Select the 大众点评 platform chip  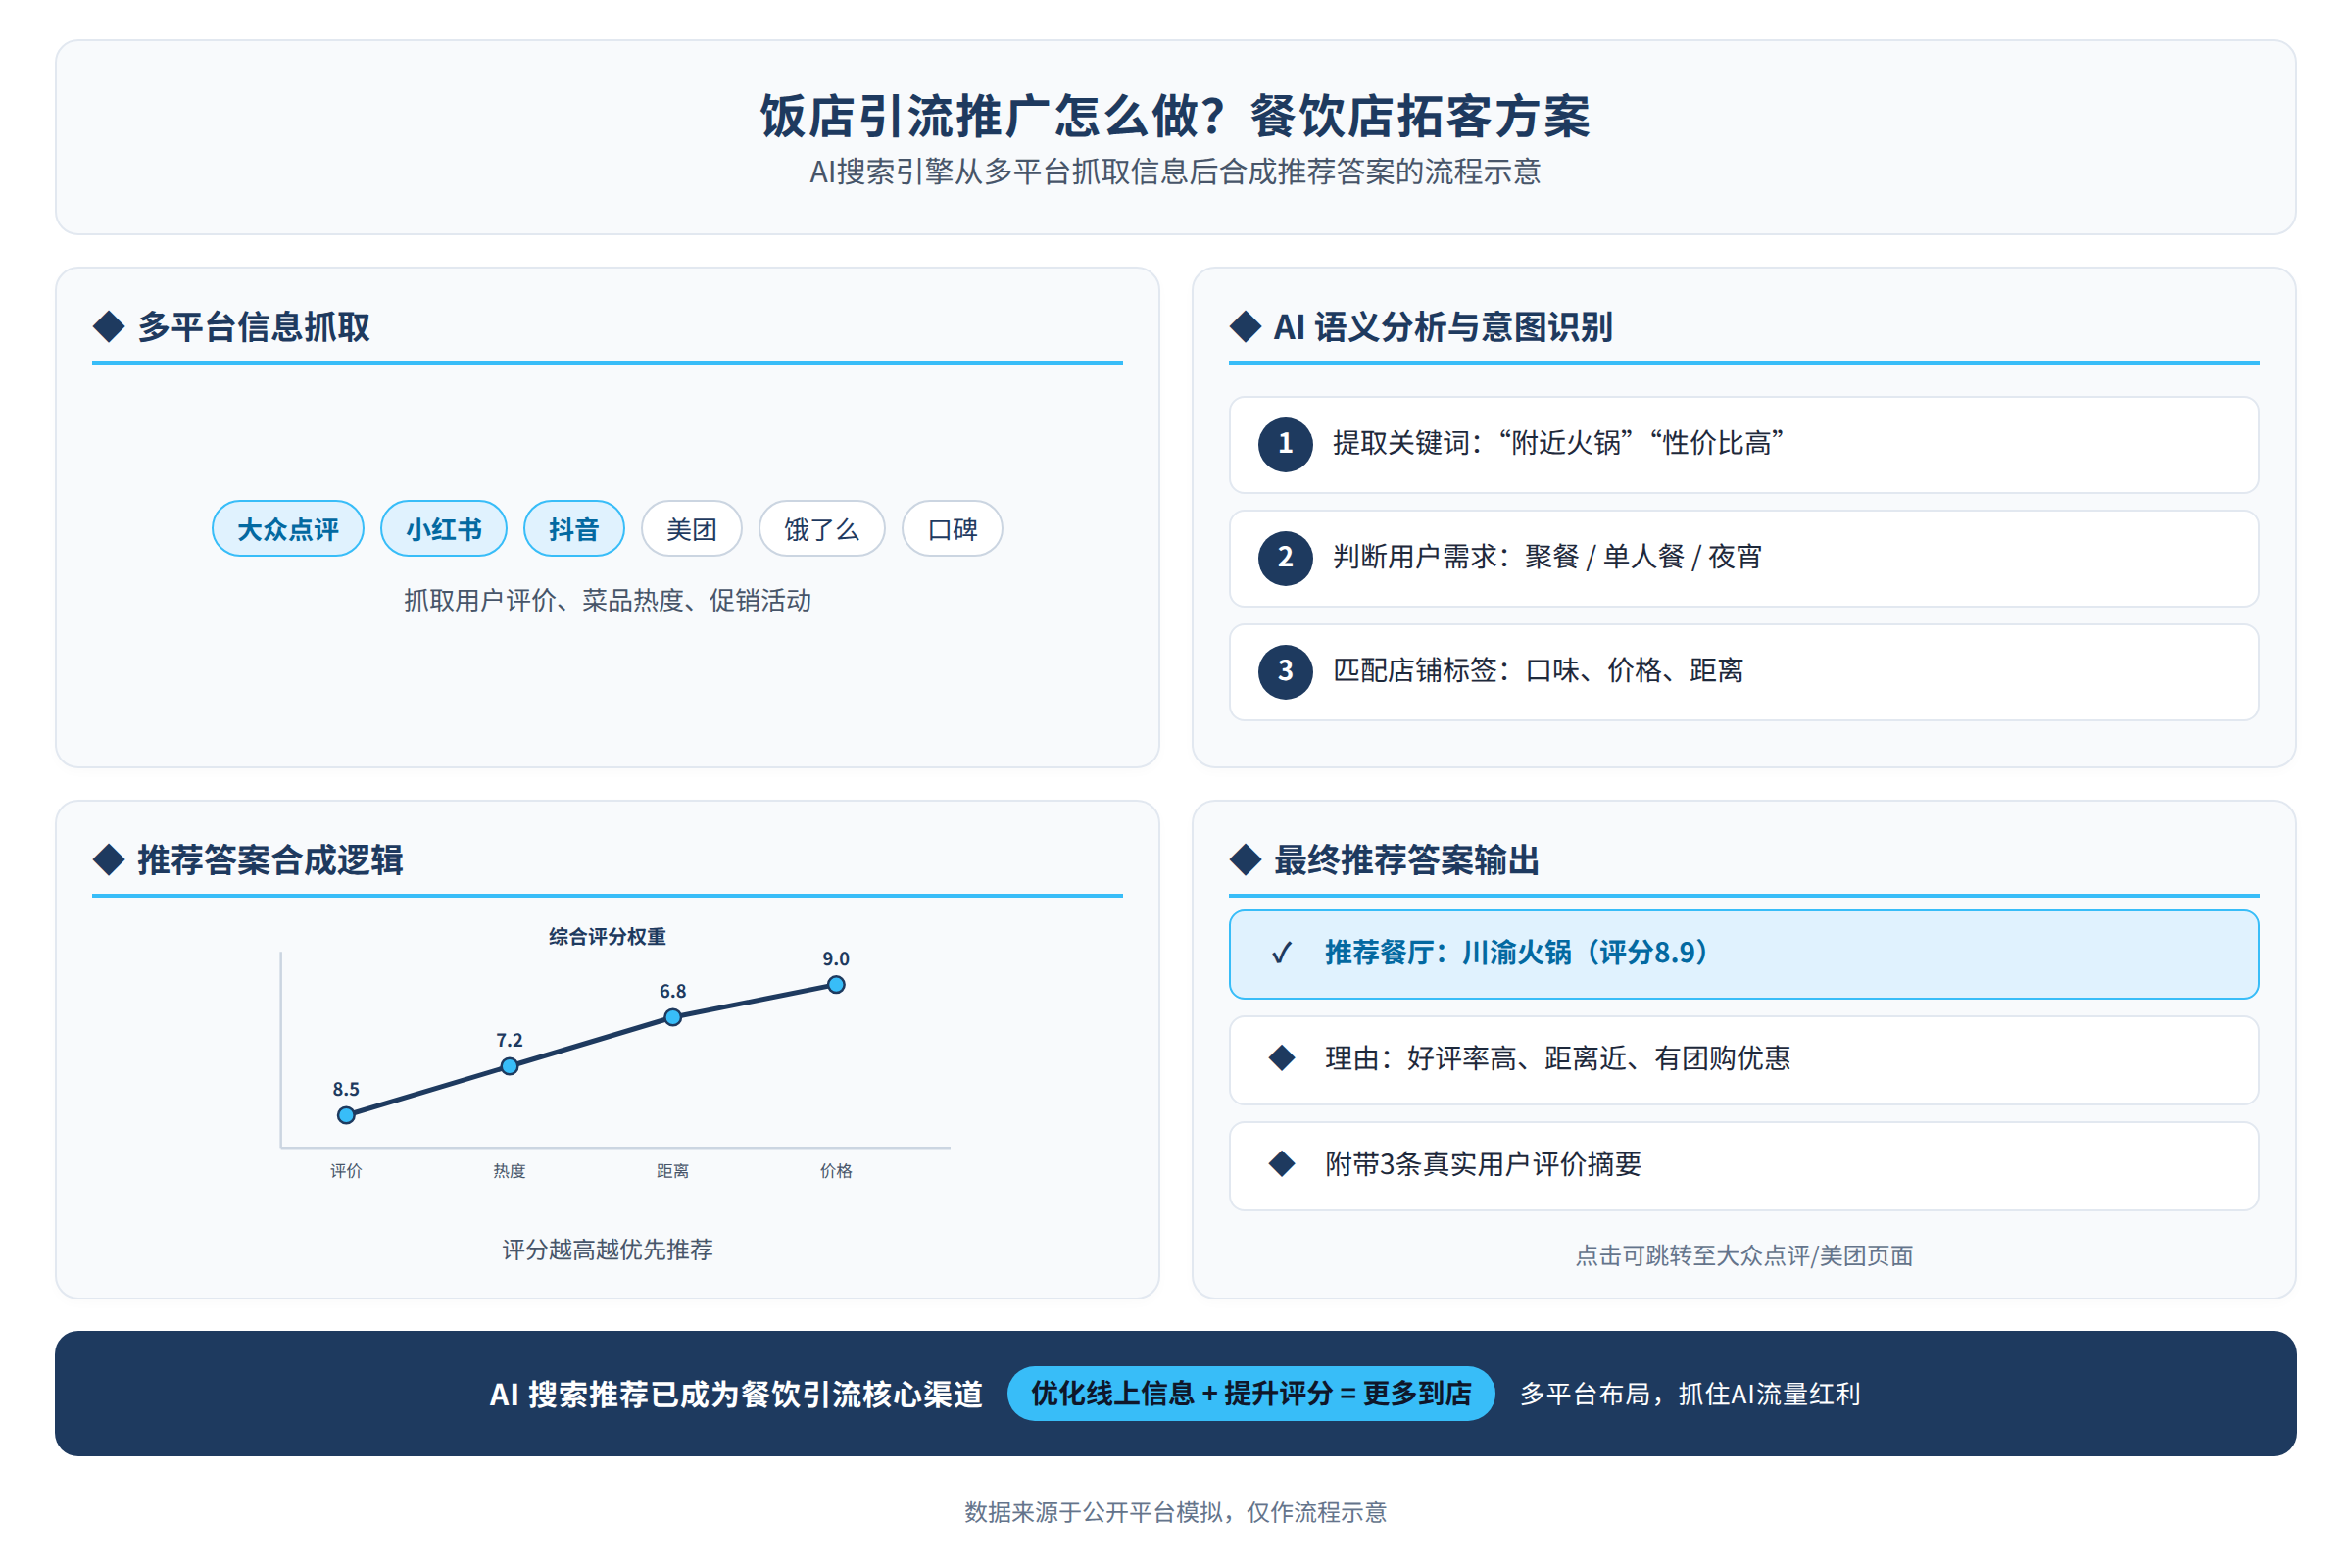click(x=288, y=528)
